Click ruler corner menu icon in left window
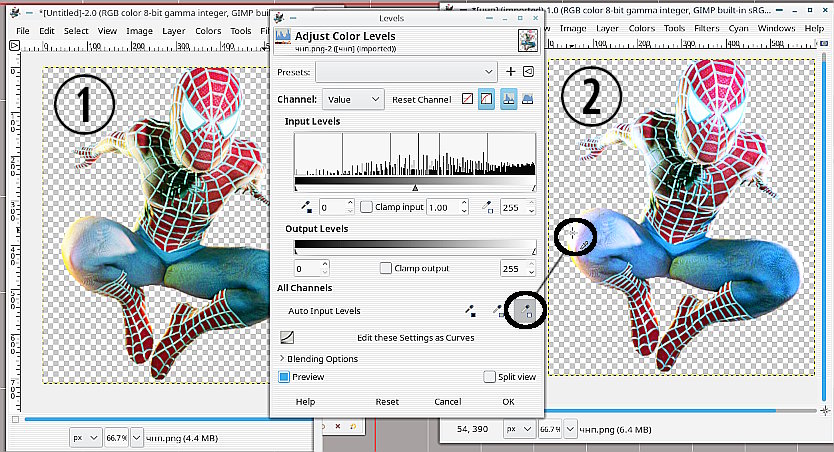The width and height of the screenshot is (834, 452). (x=14, y=46)
